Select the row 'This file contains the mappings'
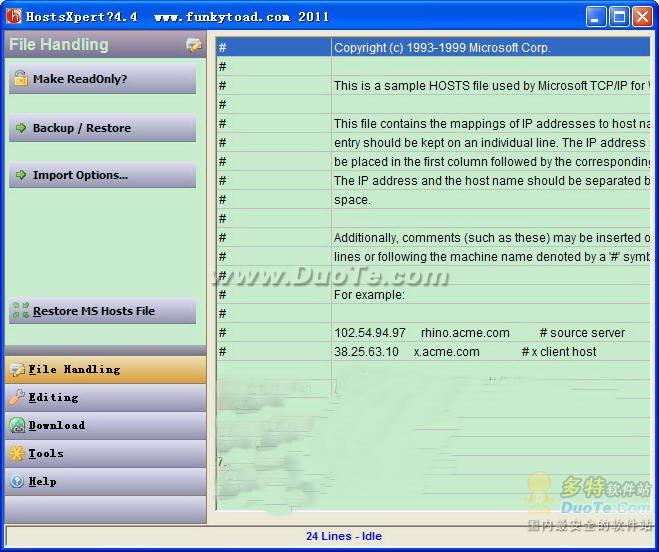 pos(433,124)
